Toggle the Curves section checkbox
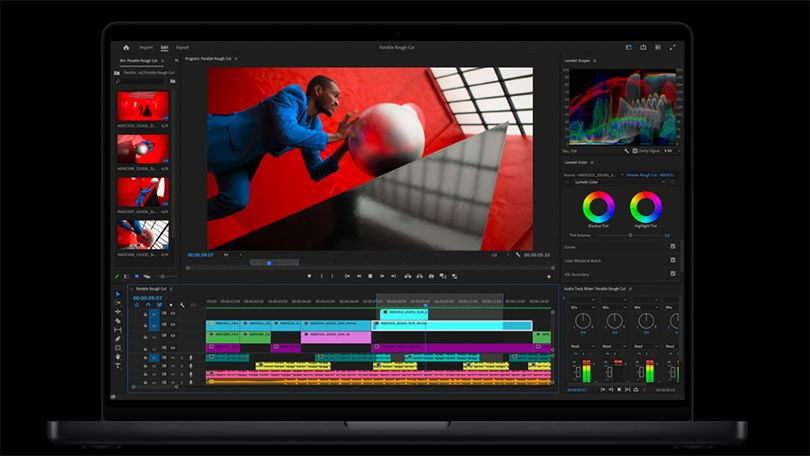Viewport: 810px width, 456px height. click(673, 247)
